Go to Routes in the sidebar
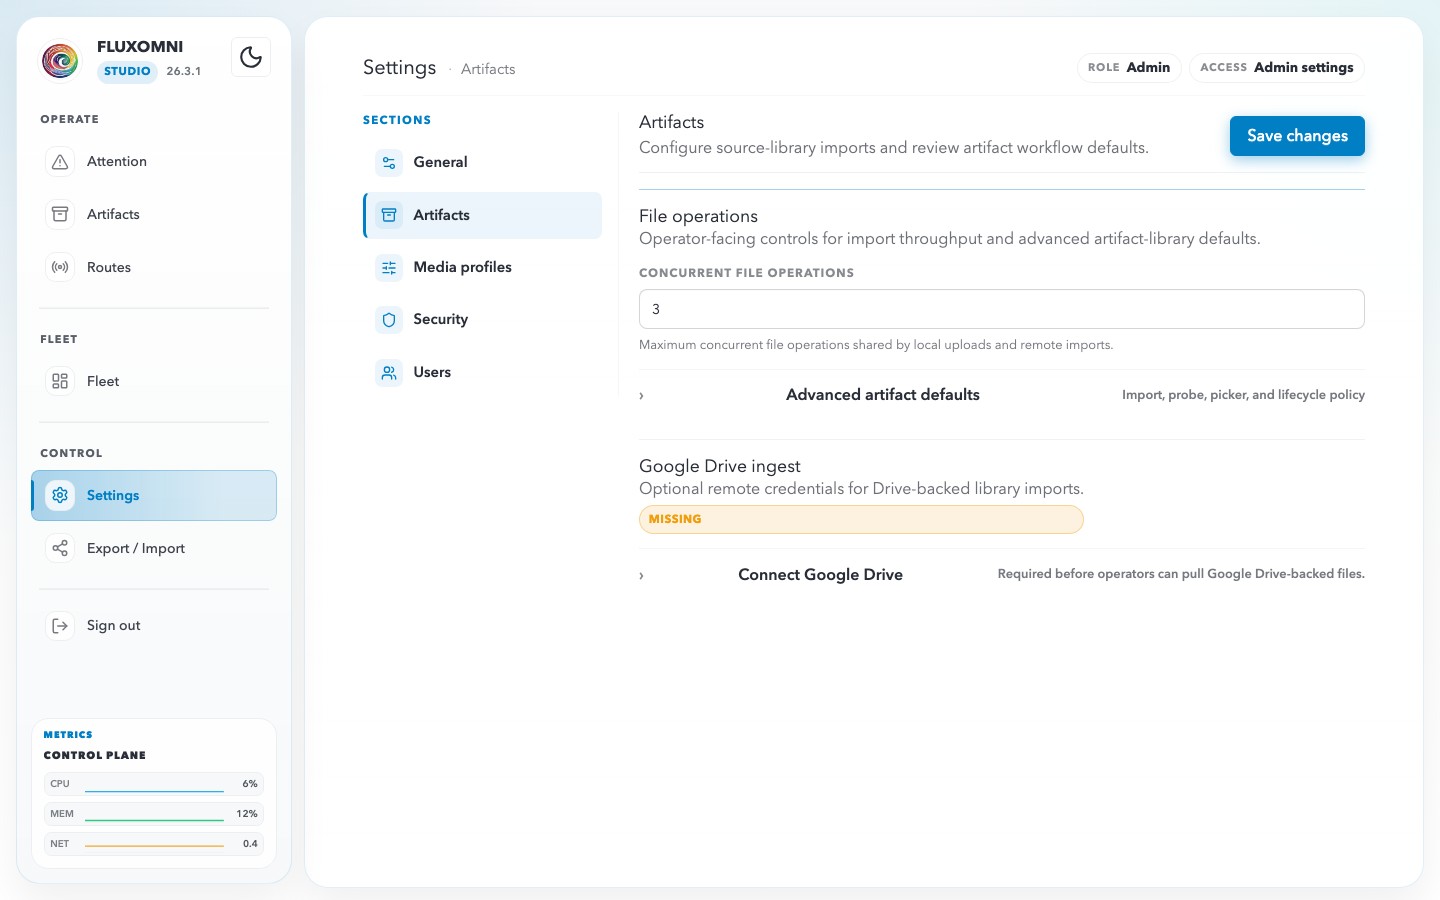The height and width of the screenshot is (900, 1440). point(109,268)
